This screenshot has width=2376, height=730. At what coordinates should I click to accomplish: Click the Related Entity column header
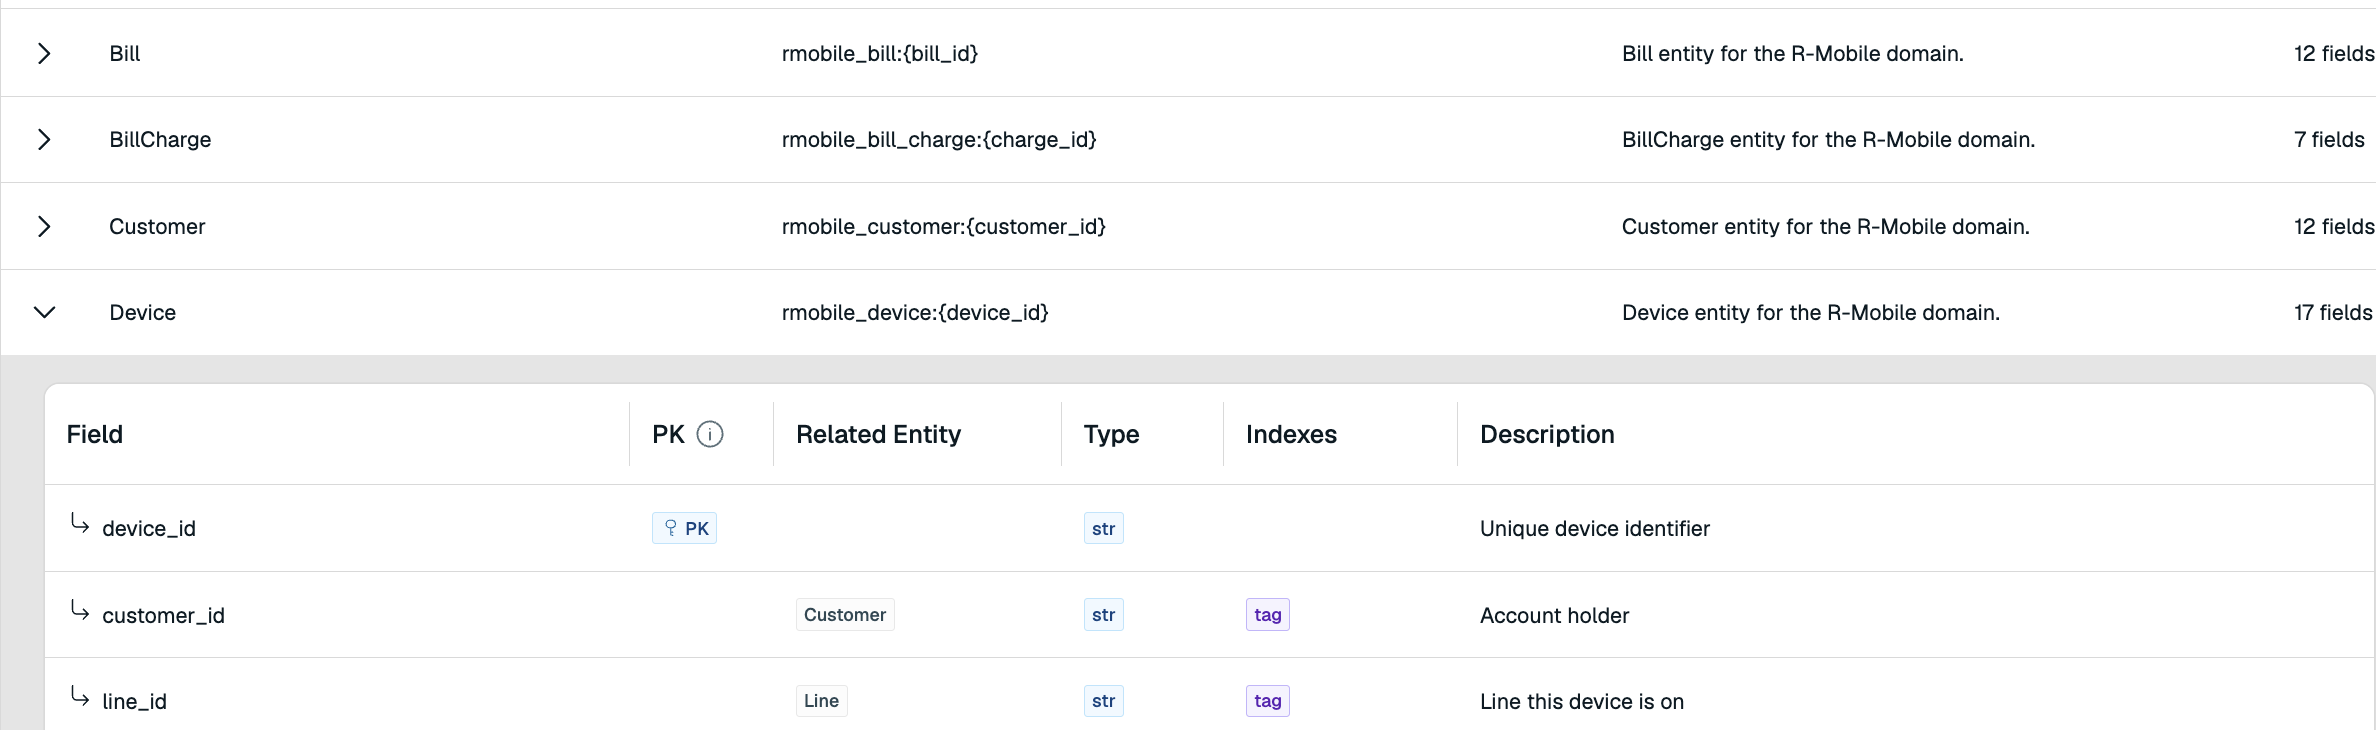878,434
